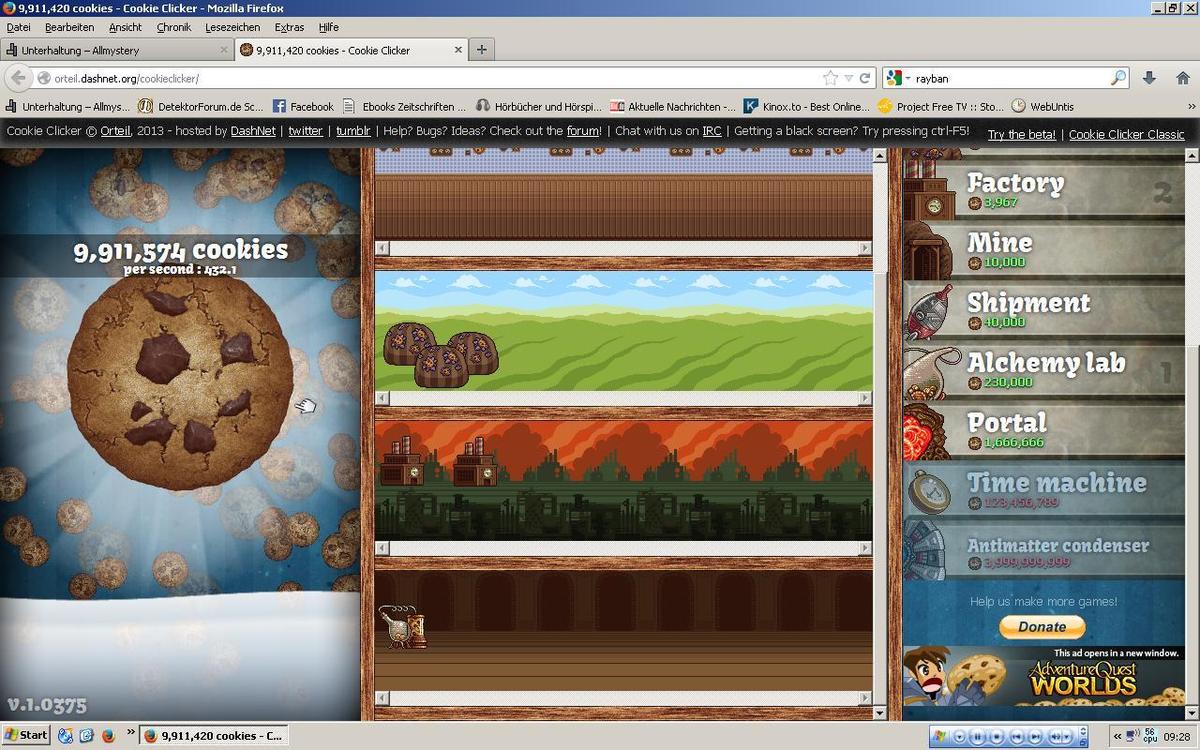Open the Bearbeiten menu
1200x750 pixels.
point(69,27)
